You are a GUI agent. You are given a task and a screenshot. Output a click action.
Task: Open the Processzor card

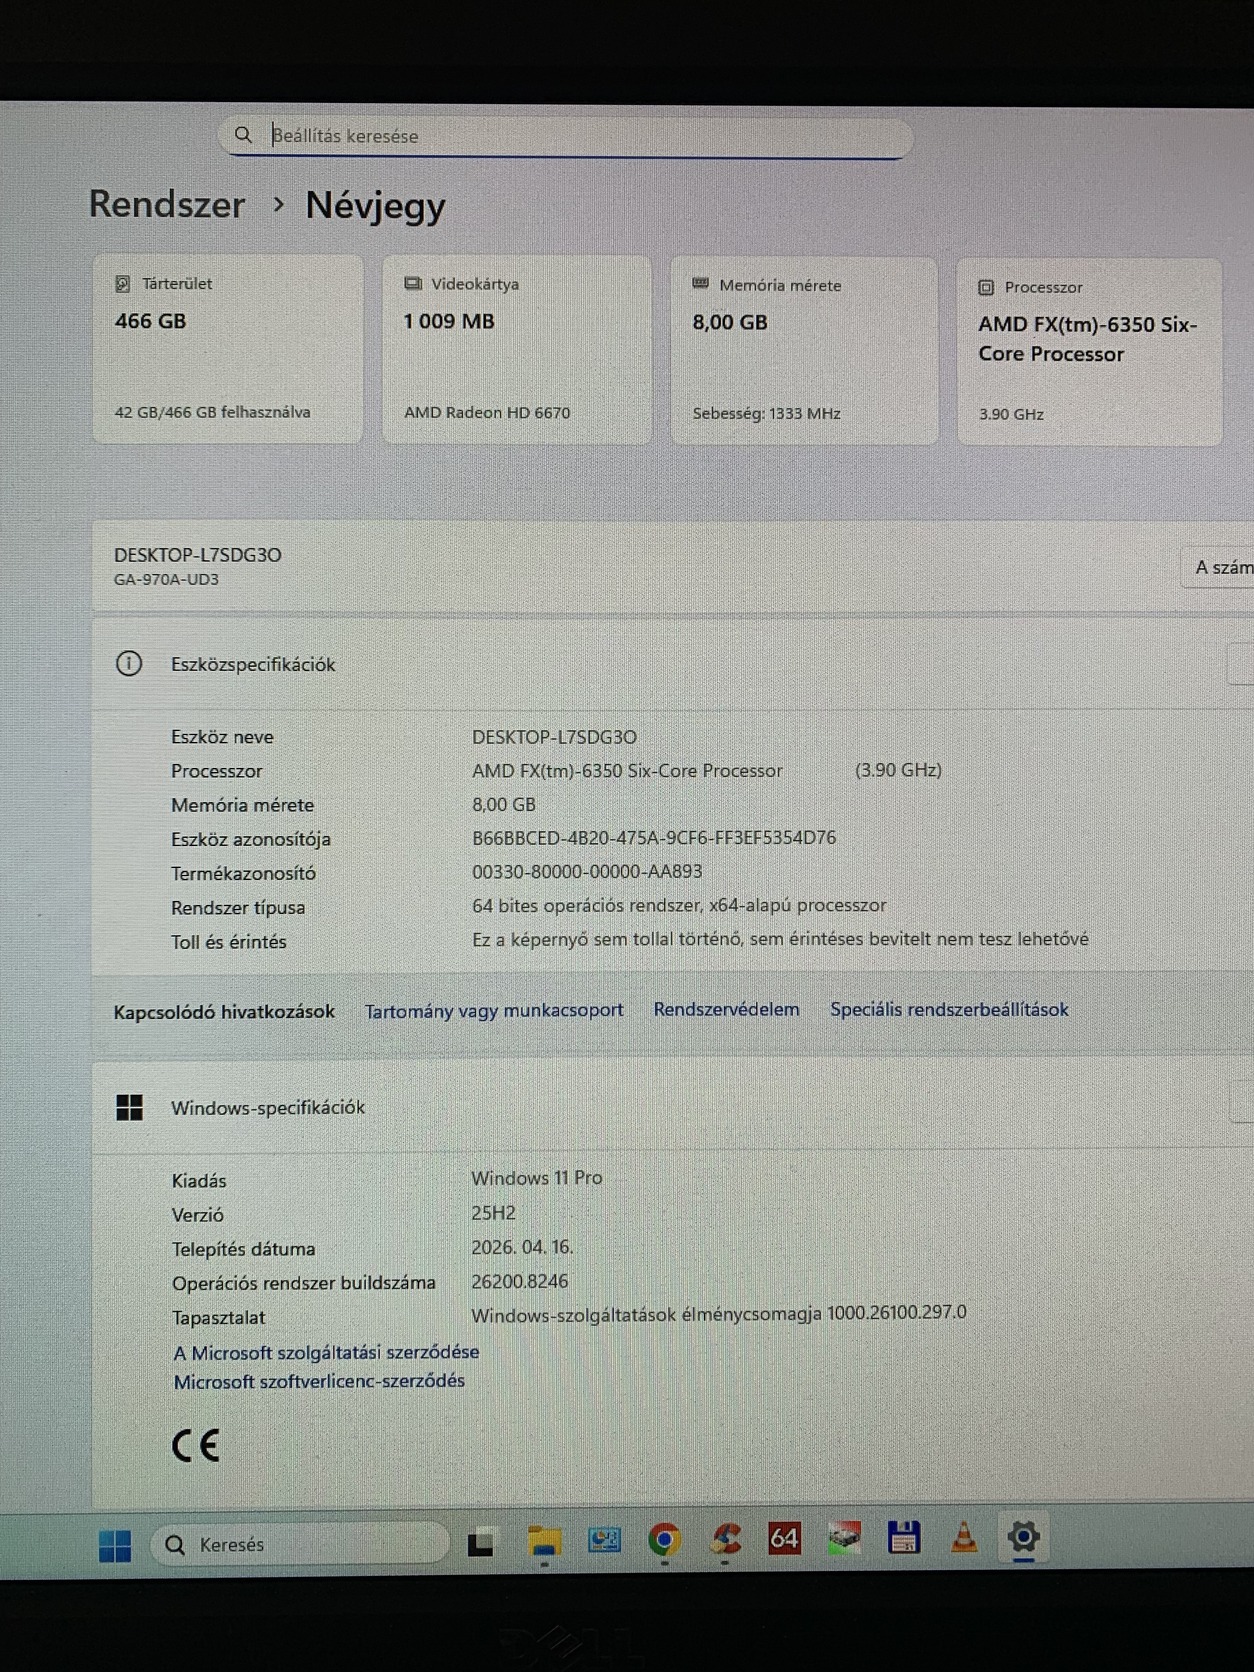coord(1089,351)
